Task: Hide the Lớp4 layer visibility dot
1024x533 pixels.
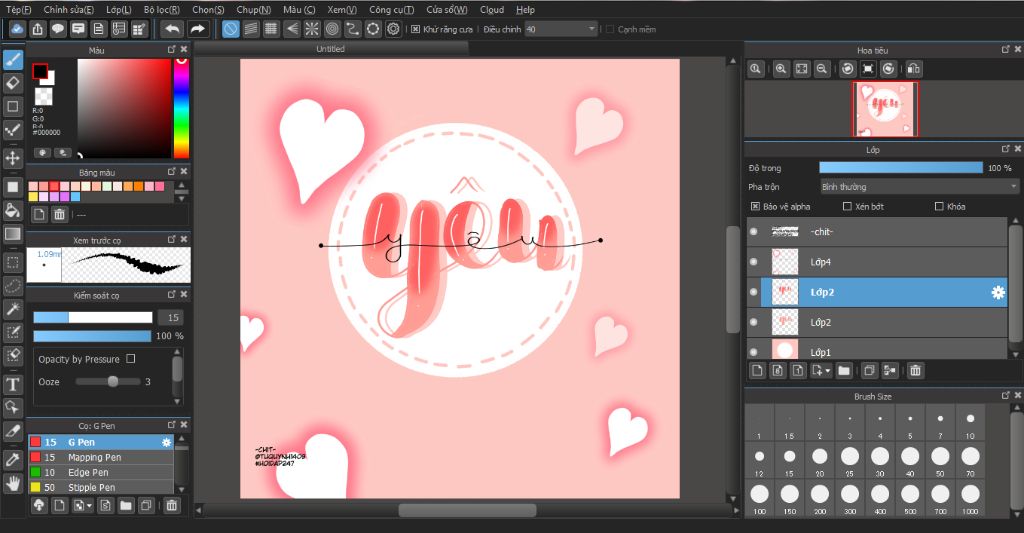Action: tap(754, 262)
